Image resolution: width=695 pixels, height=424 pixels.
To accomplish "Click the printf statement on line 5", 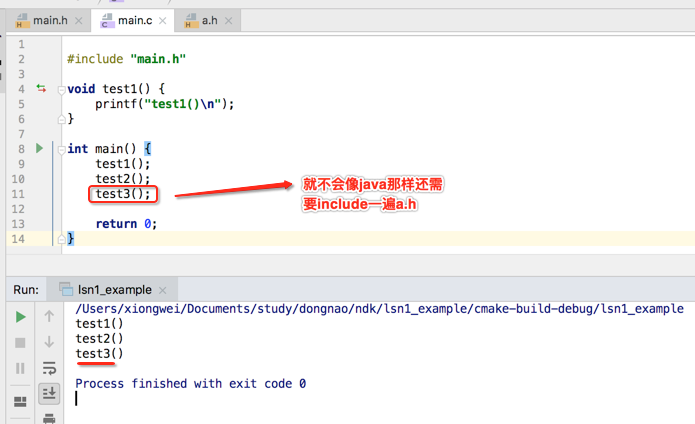I will pyautogui.click(x=164, y=104).
